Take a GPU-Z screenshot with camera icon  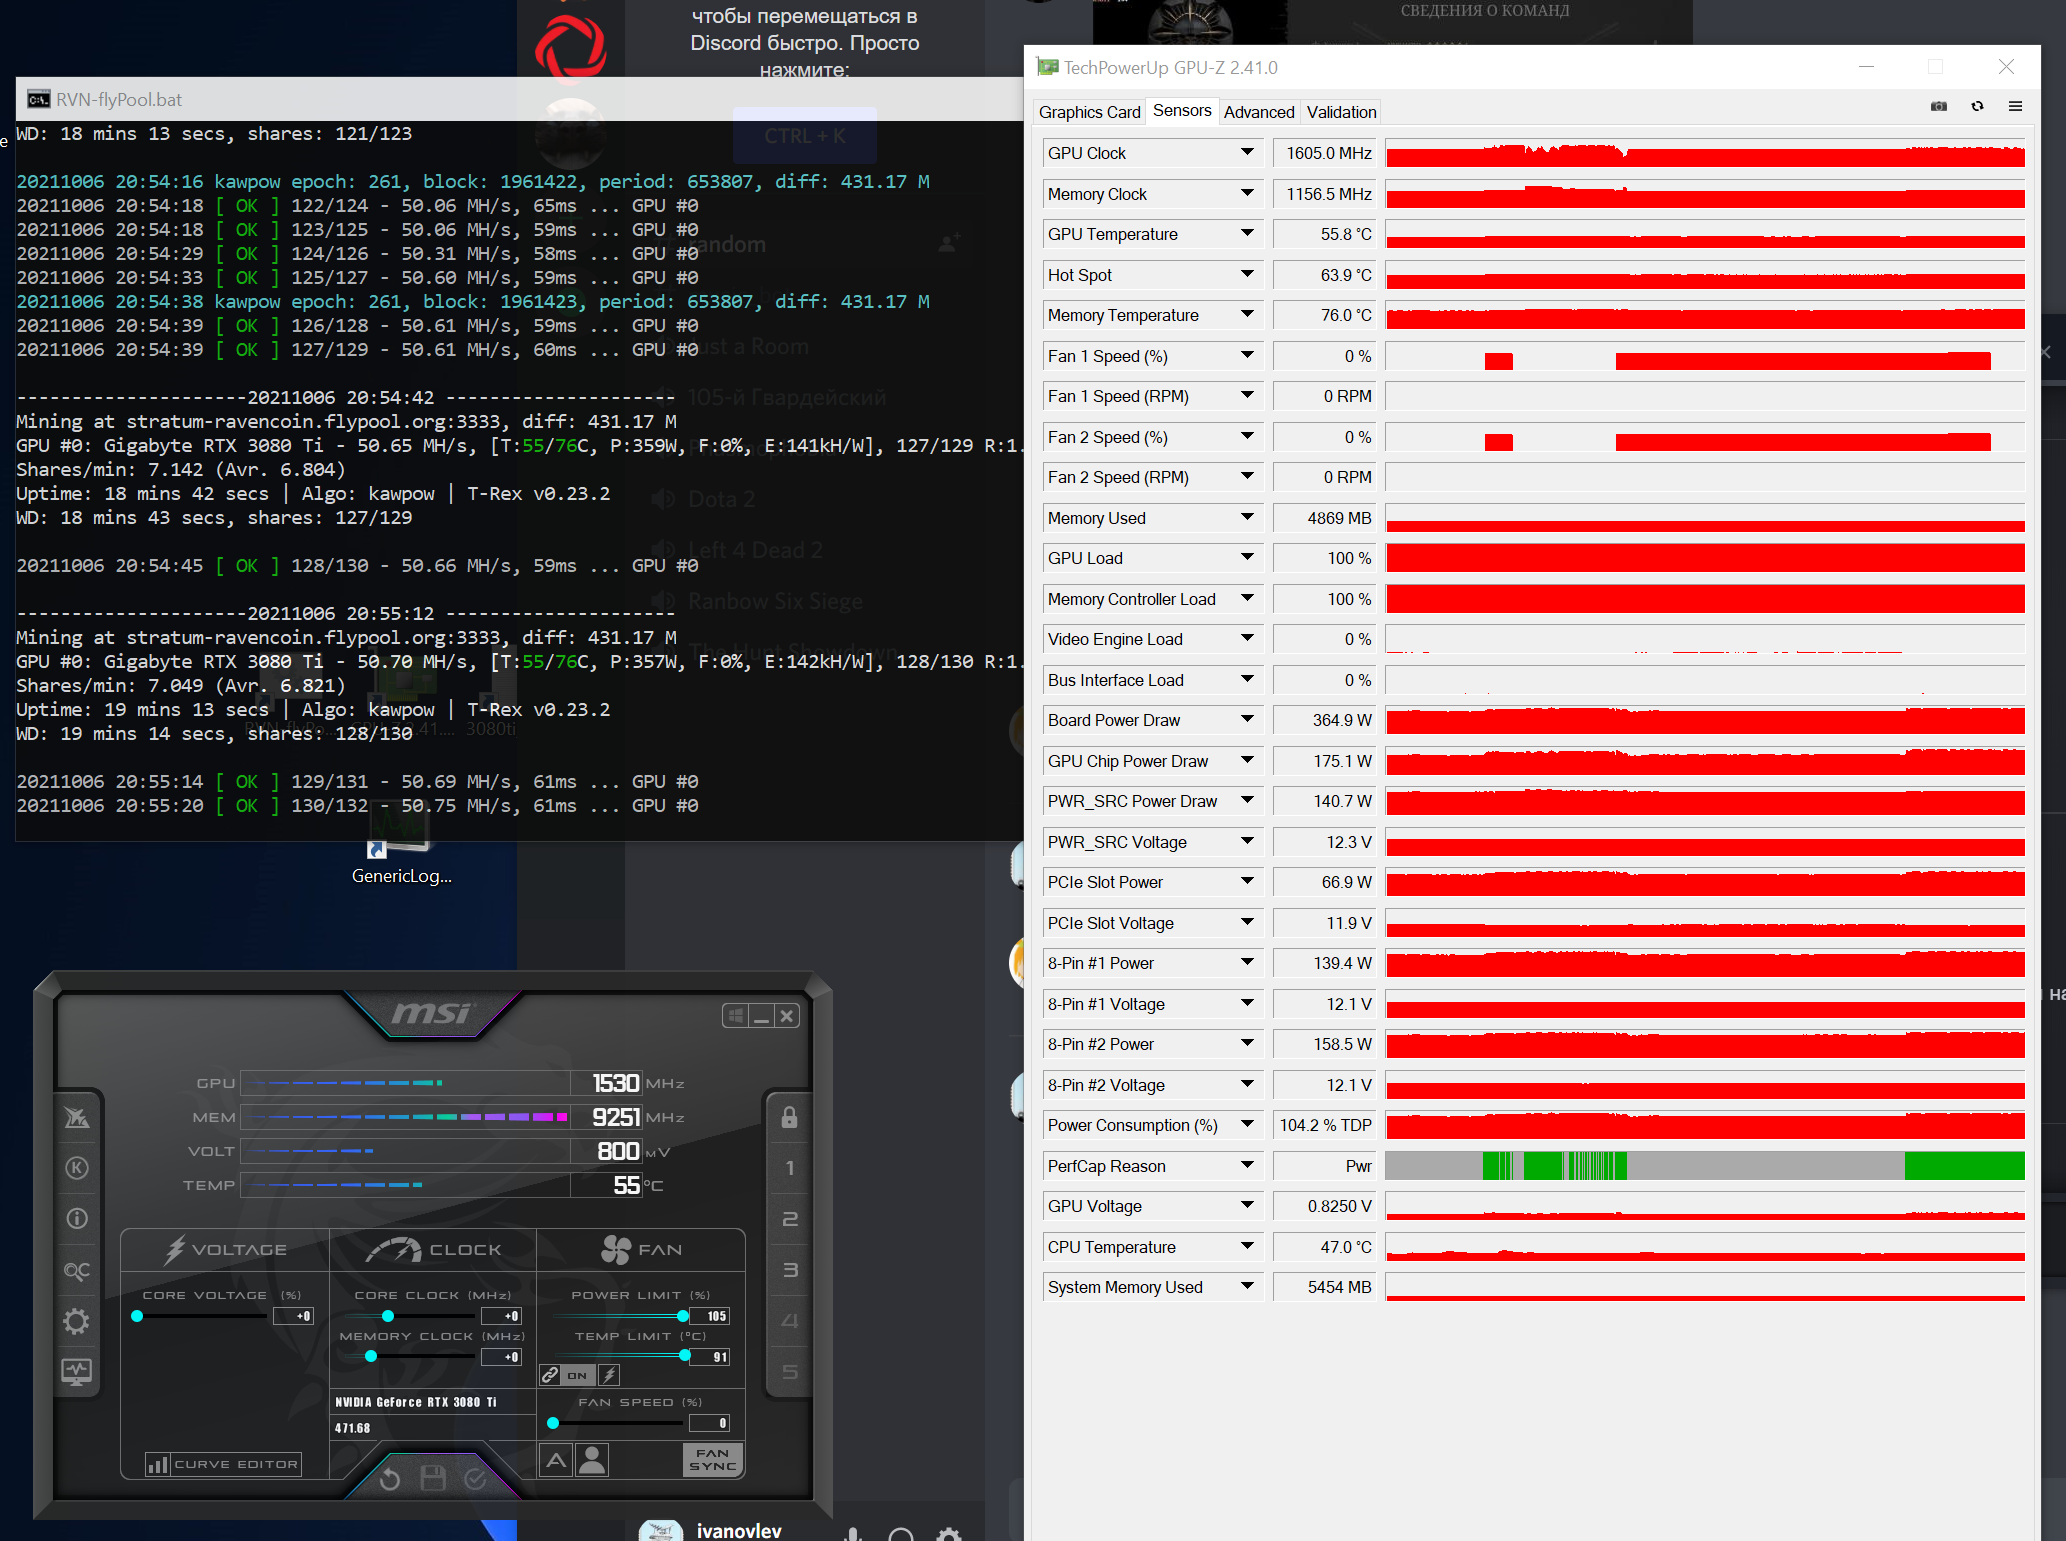[1939, 106]
